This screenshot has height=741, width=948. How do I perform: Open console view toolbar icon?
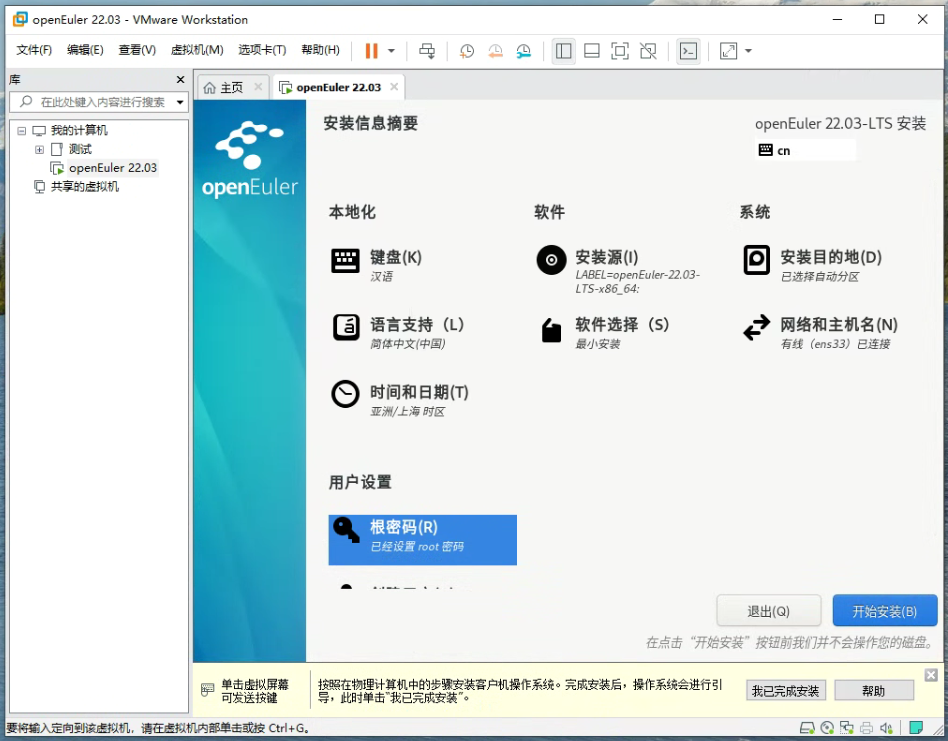coord(689,51)
